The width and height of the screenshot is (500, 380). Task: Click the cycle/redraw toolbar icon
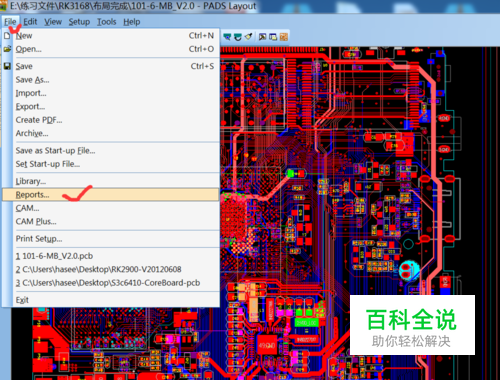click(x=238, y=37)
